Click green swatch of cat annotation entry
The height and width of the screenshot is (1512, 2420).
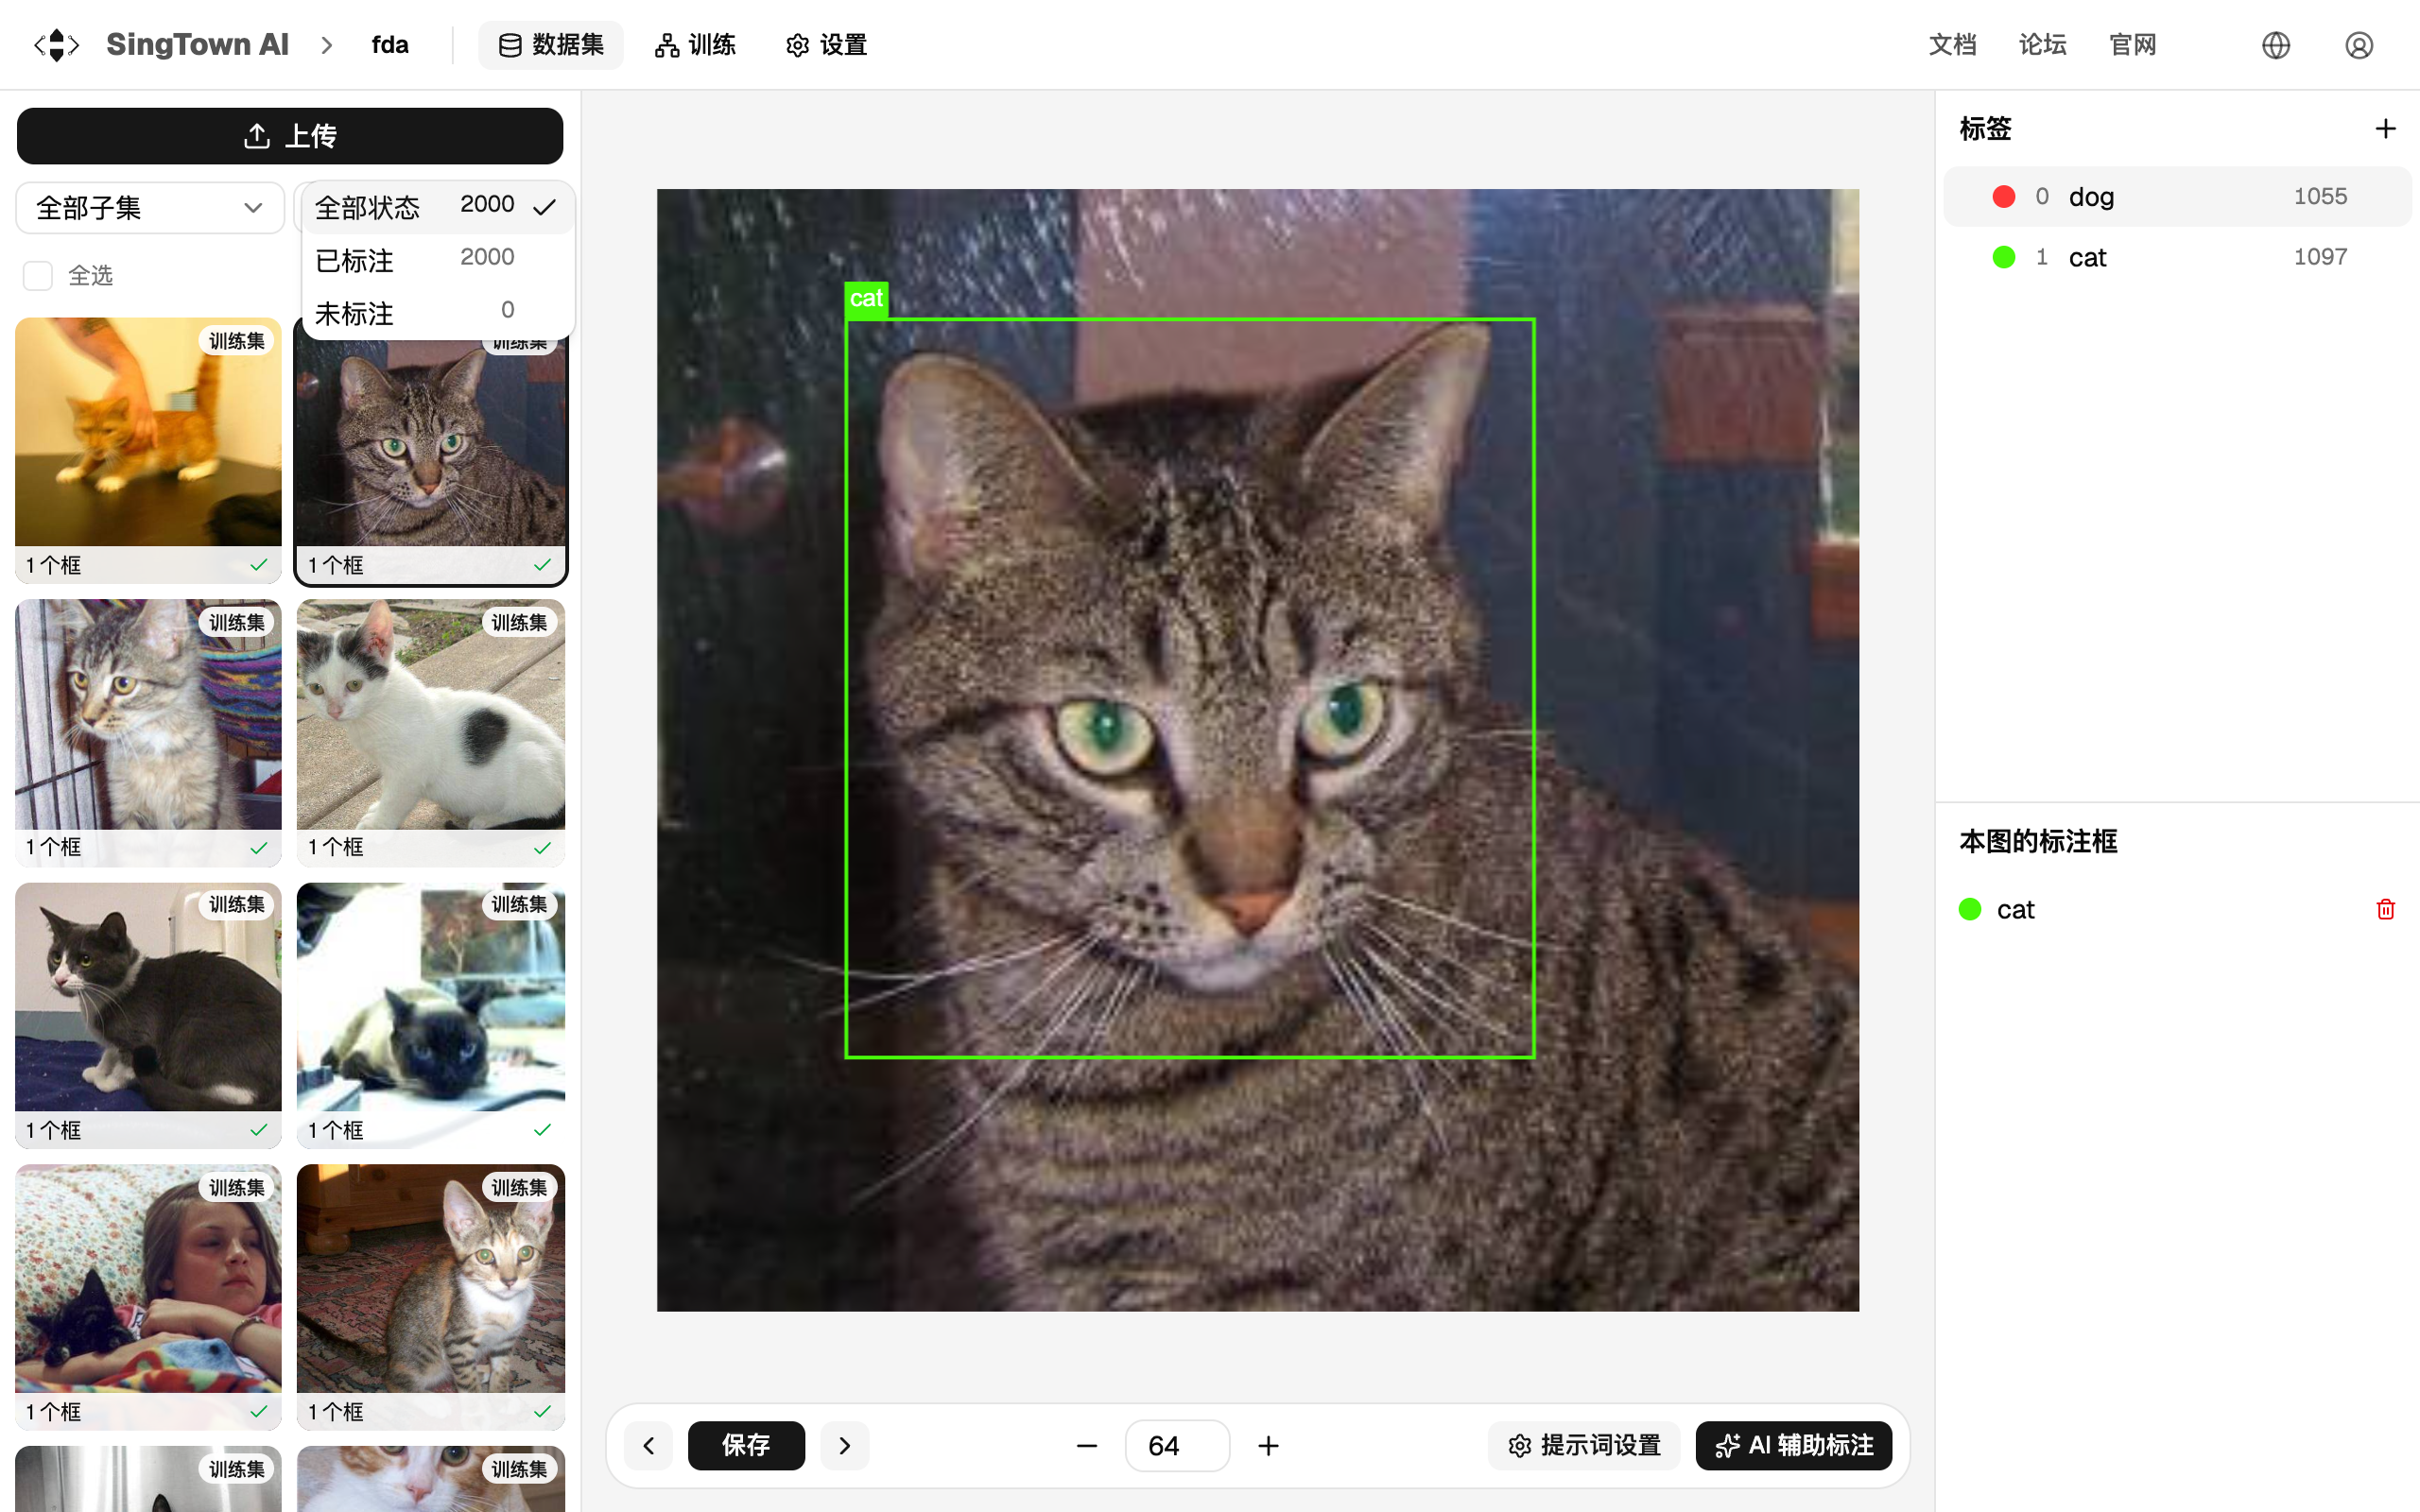[1970, 909]
